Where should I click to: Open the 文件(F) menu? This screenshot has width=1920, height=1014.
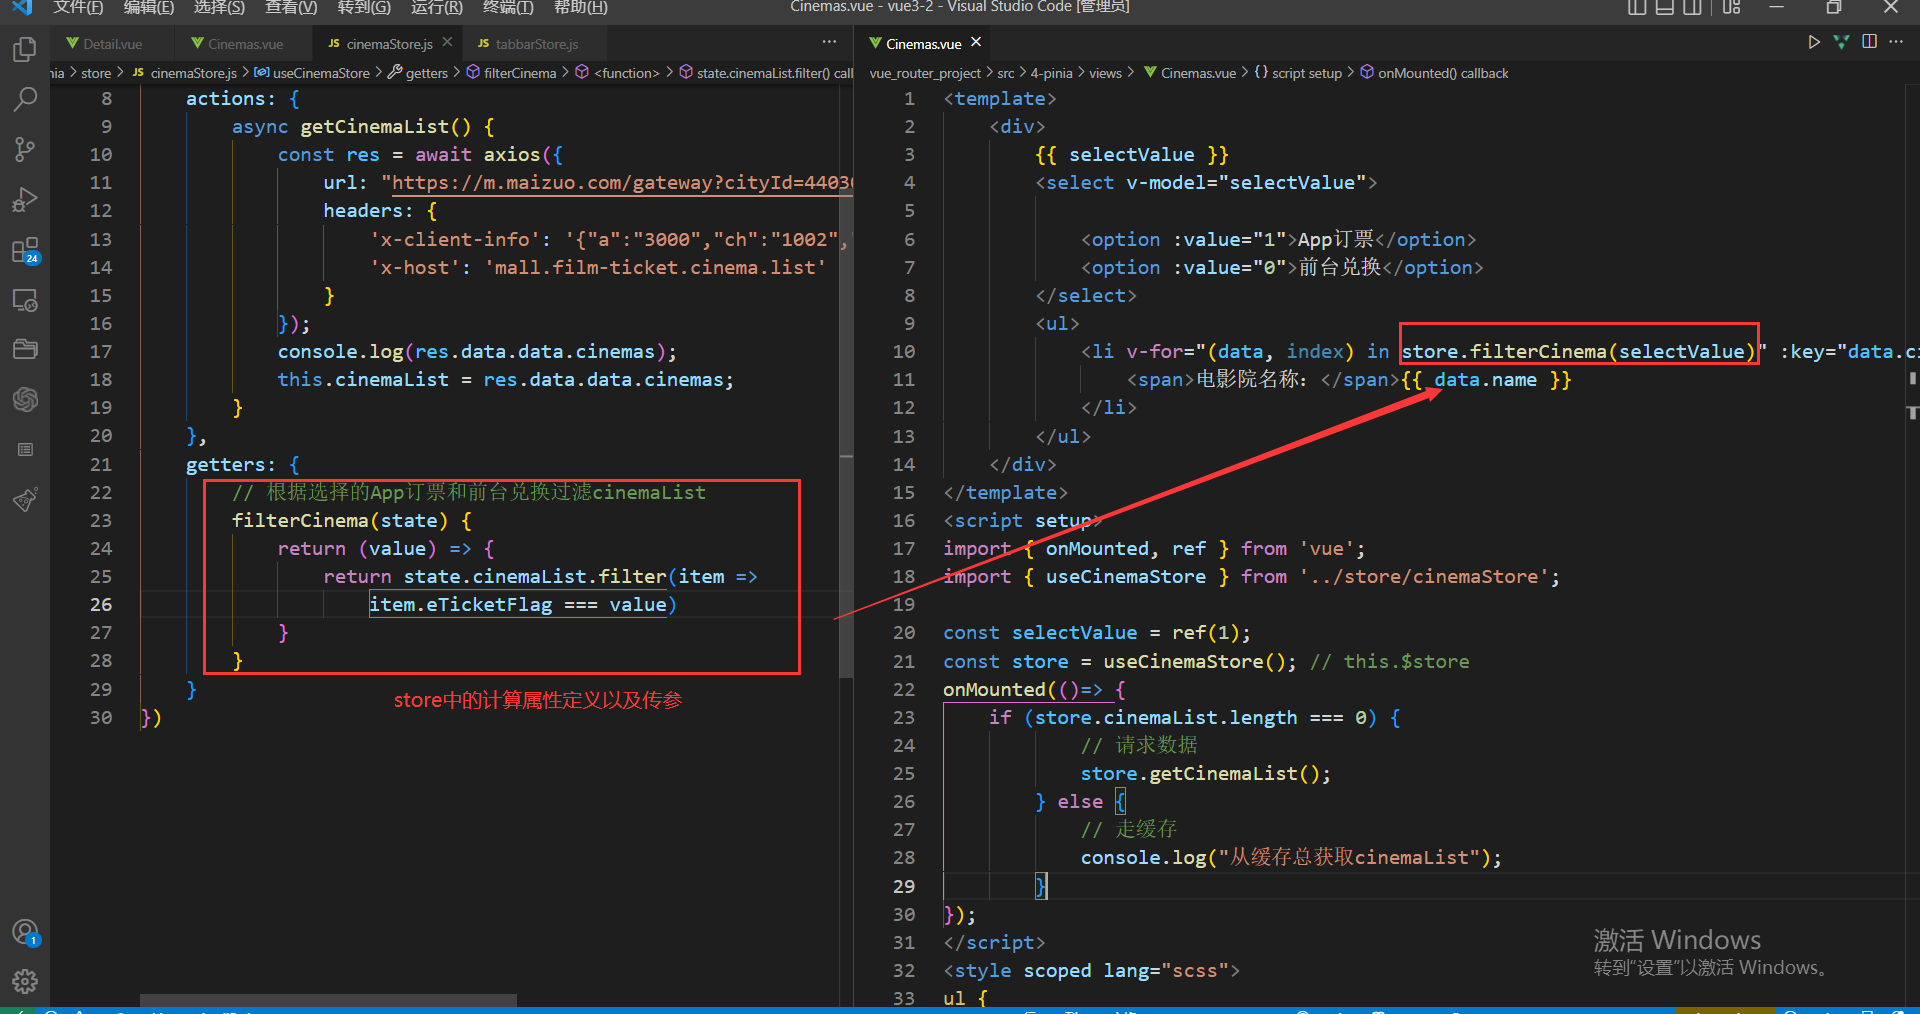point(78,7)
